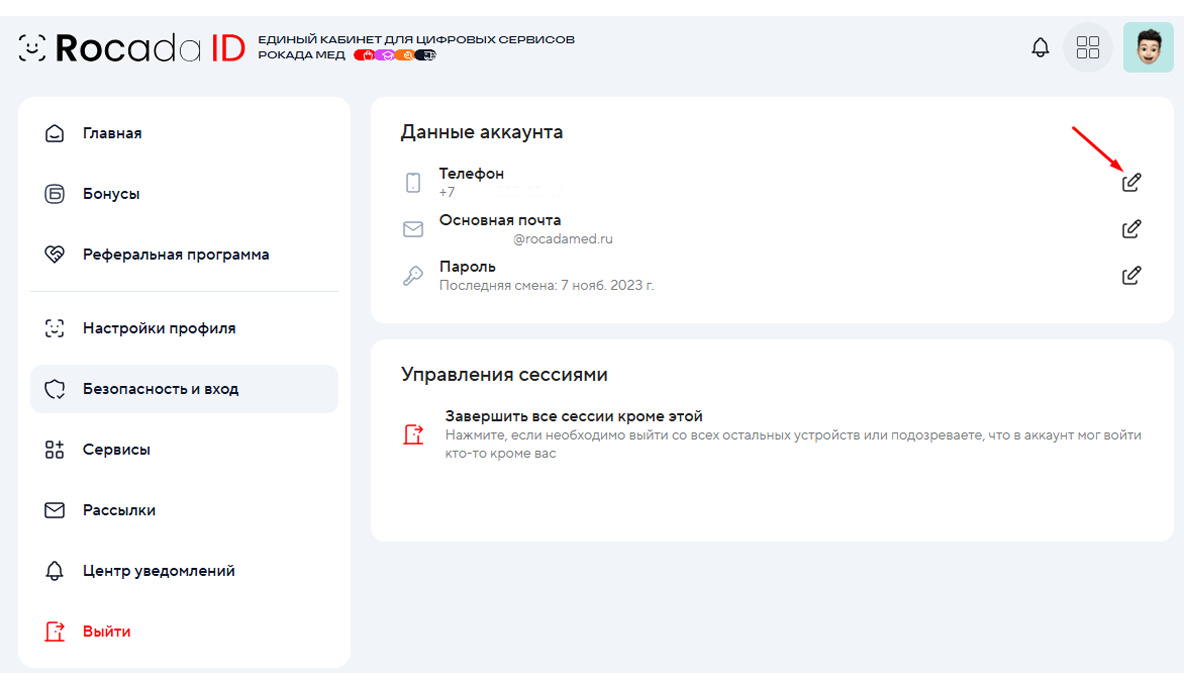Click the red end-sessions exit icon
The image size is (1184, 691).
point(413,434)
